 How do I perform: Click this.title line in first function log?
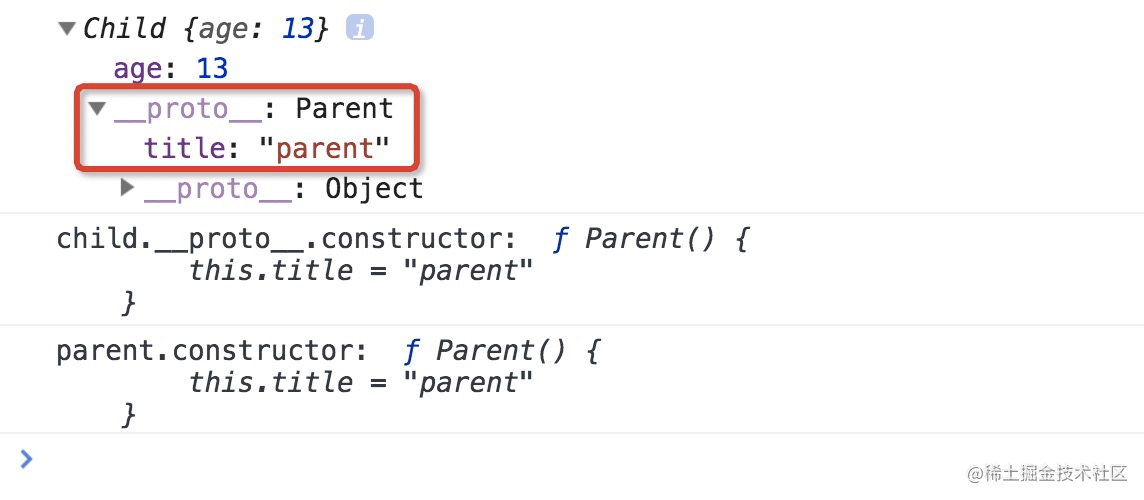[x=362, y=271]
